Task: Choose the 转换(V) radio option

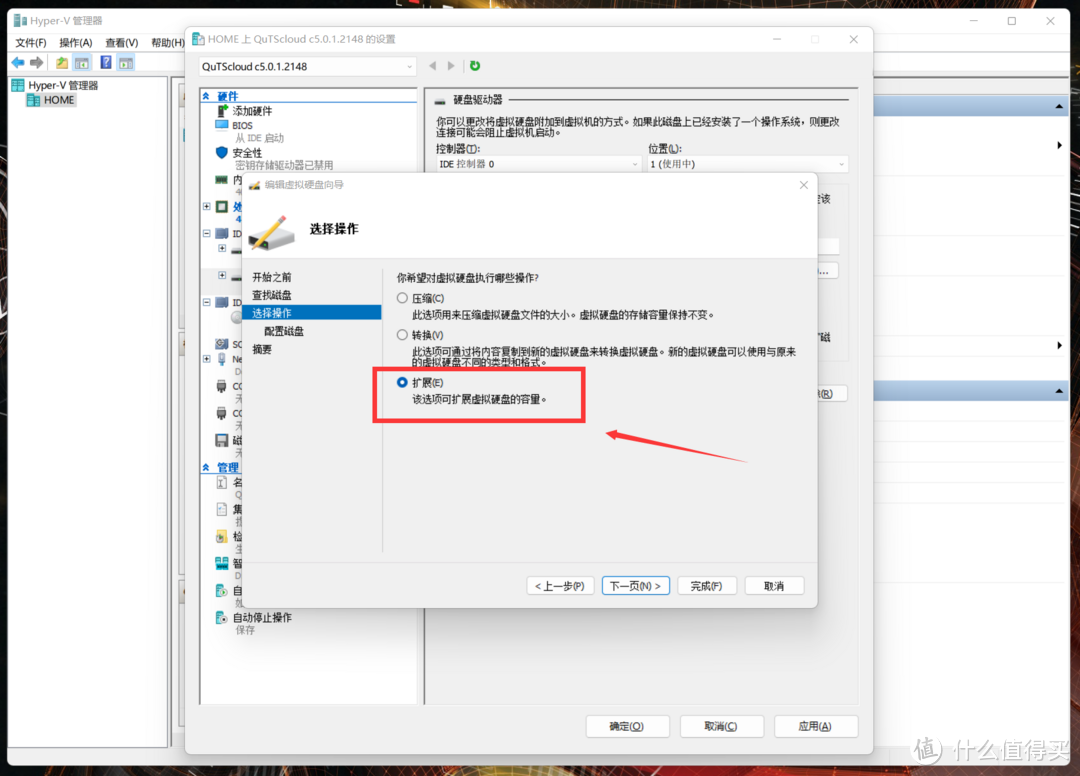Action: 402,335
